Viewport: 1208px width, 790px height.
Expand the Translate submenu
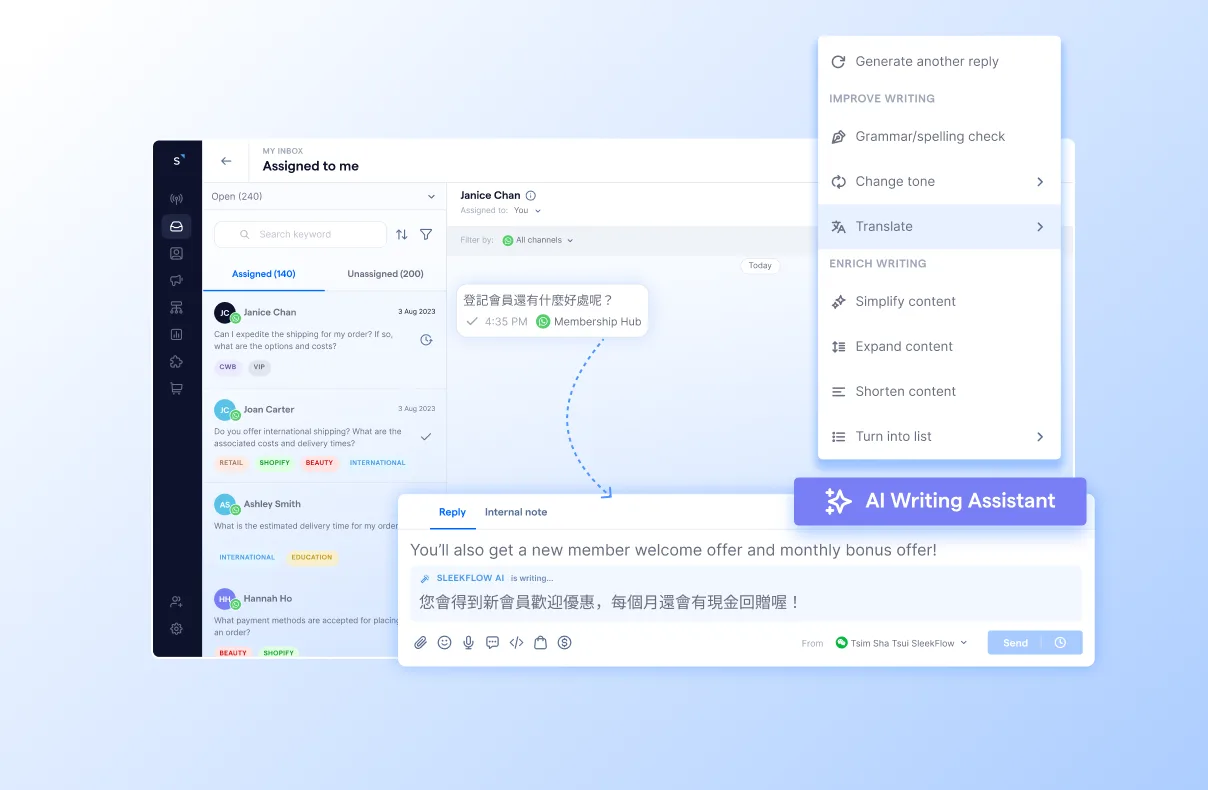click(938, 226)
